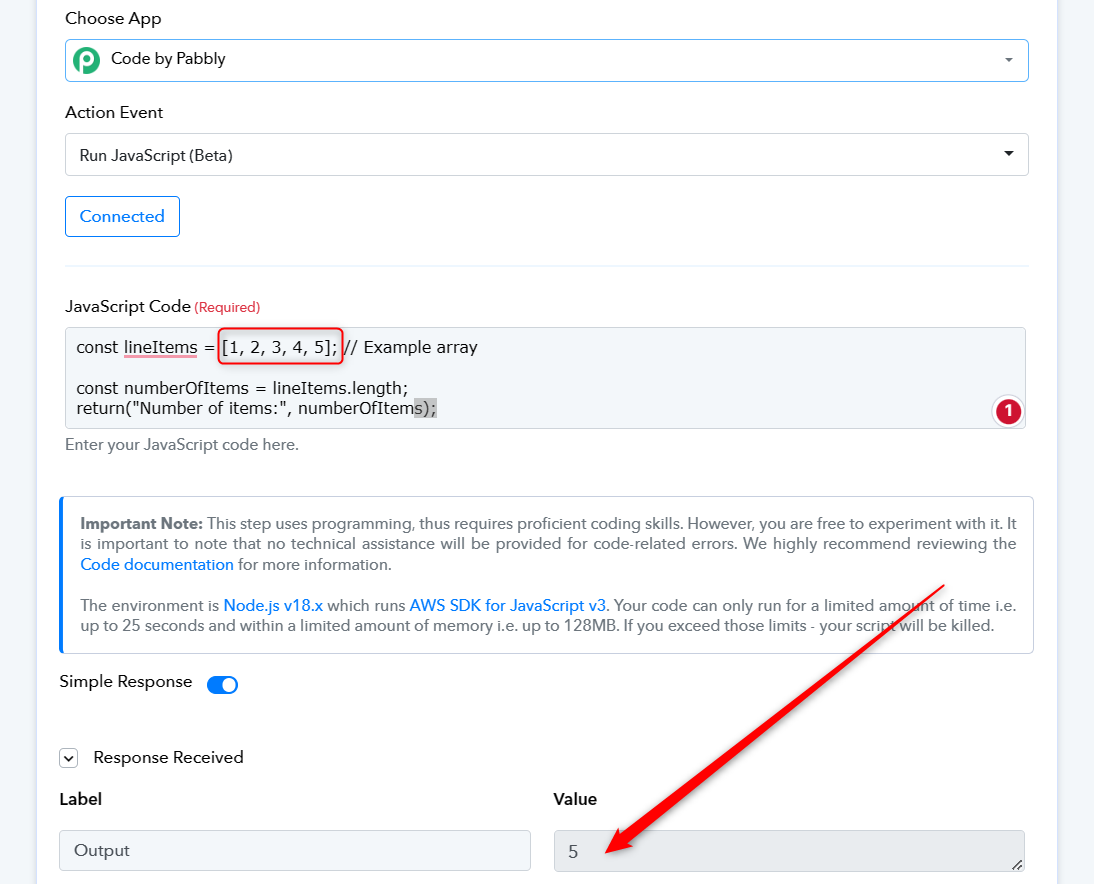
Task: Click the Connected button
Action: click(x=122, y=216)
